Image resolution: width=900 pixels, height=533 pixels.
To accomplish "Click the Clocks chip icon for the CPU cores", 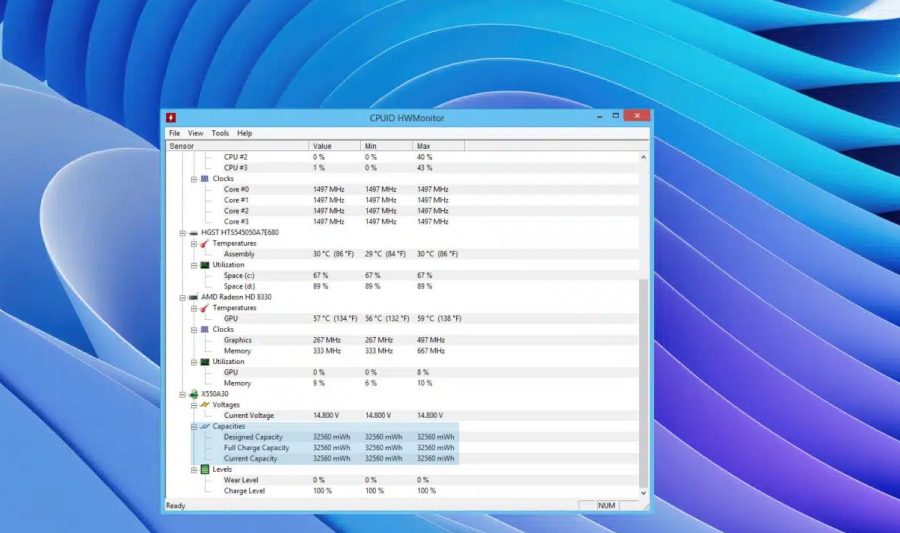I will point(205,178).
